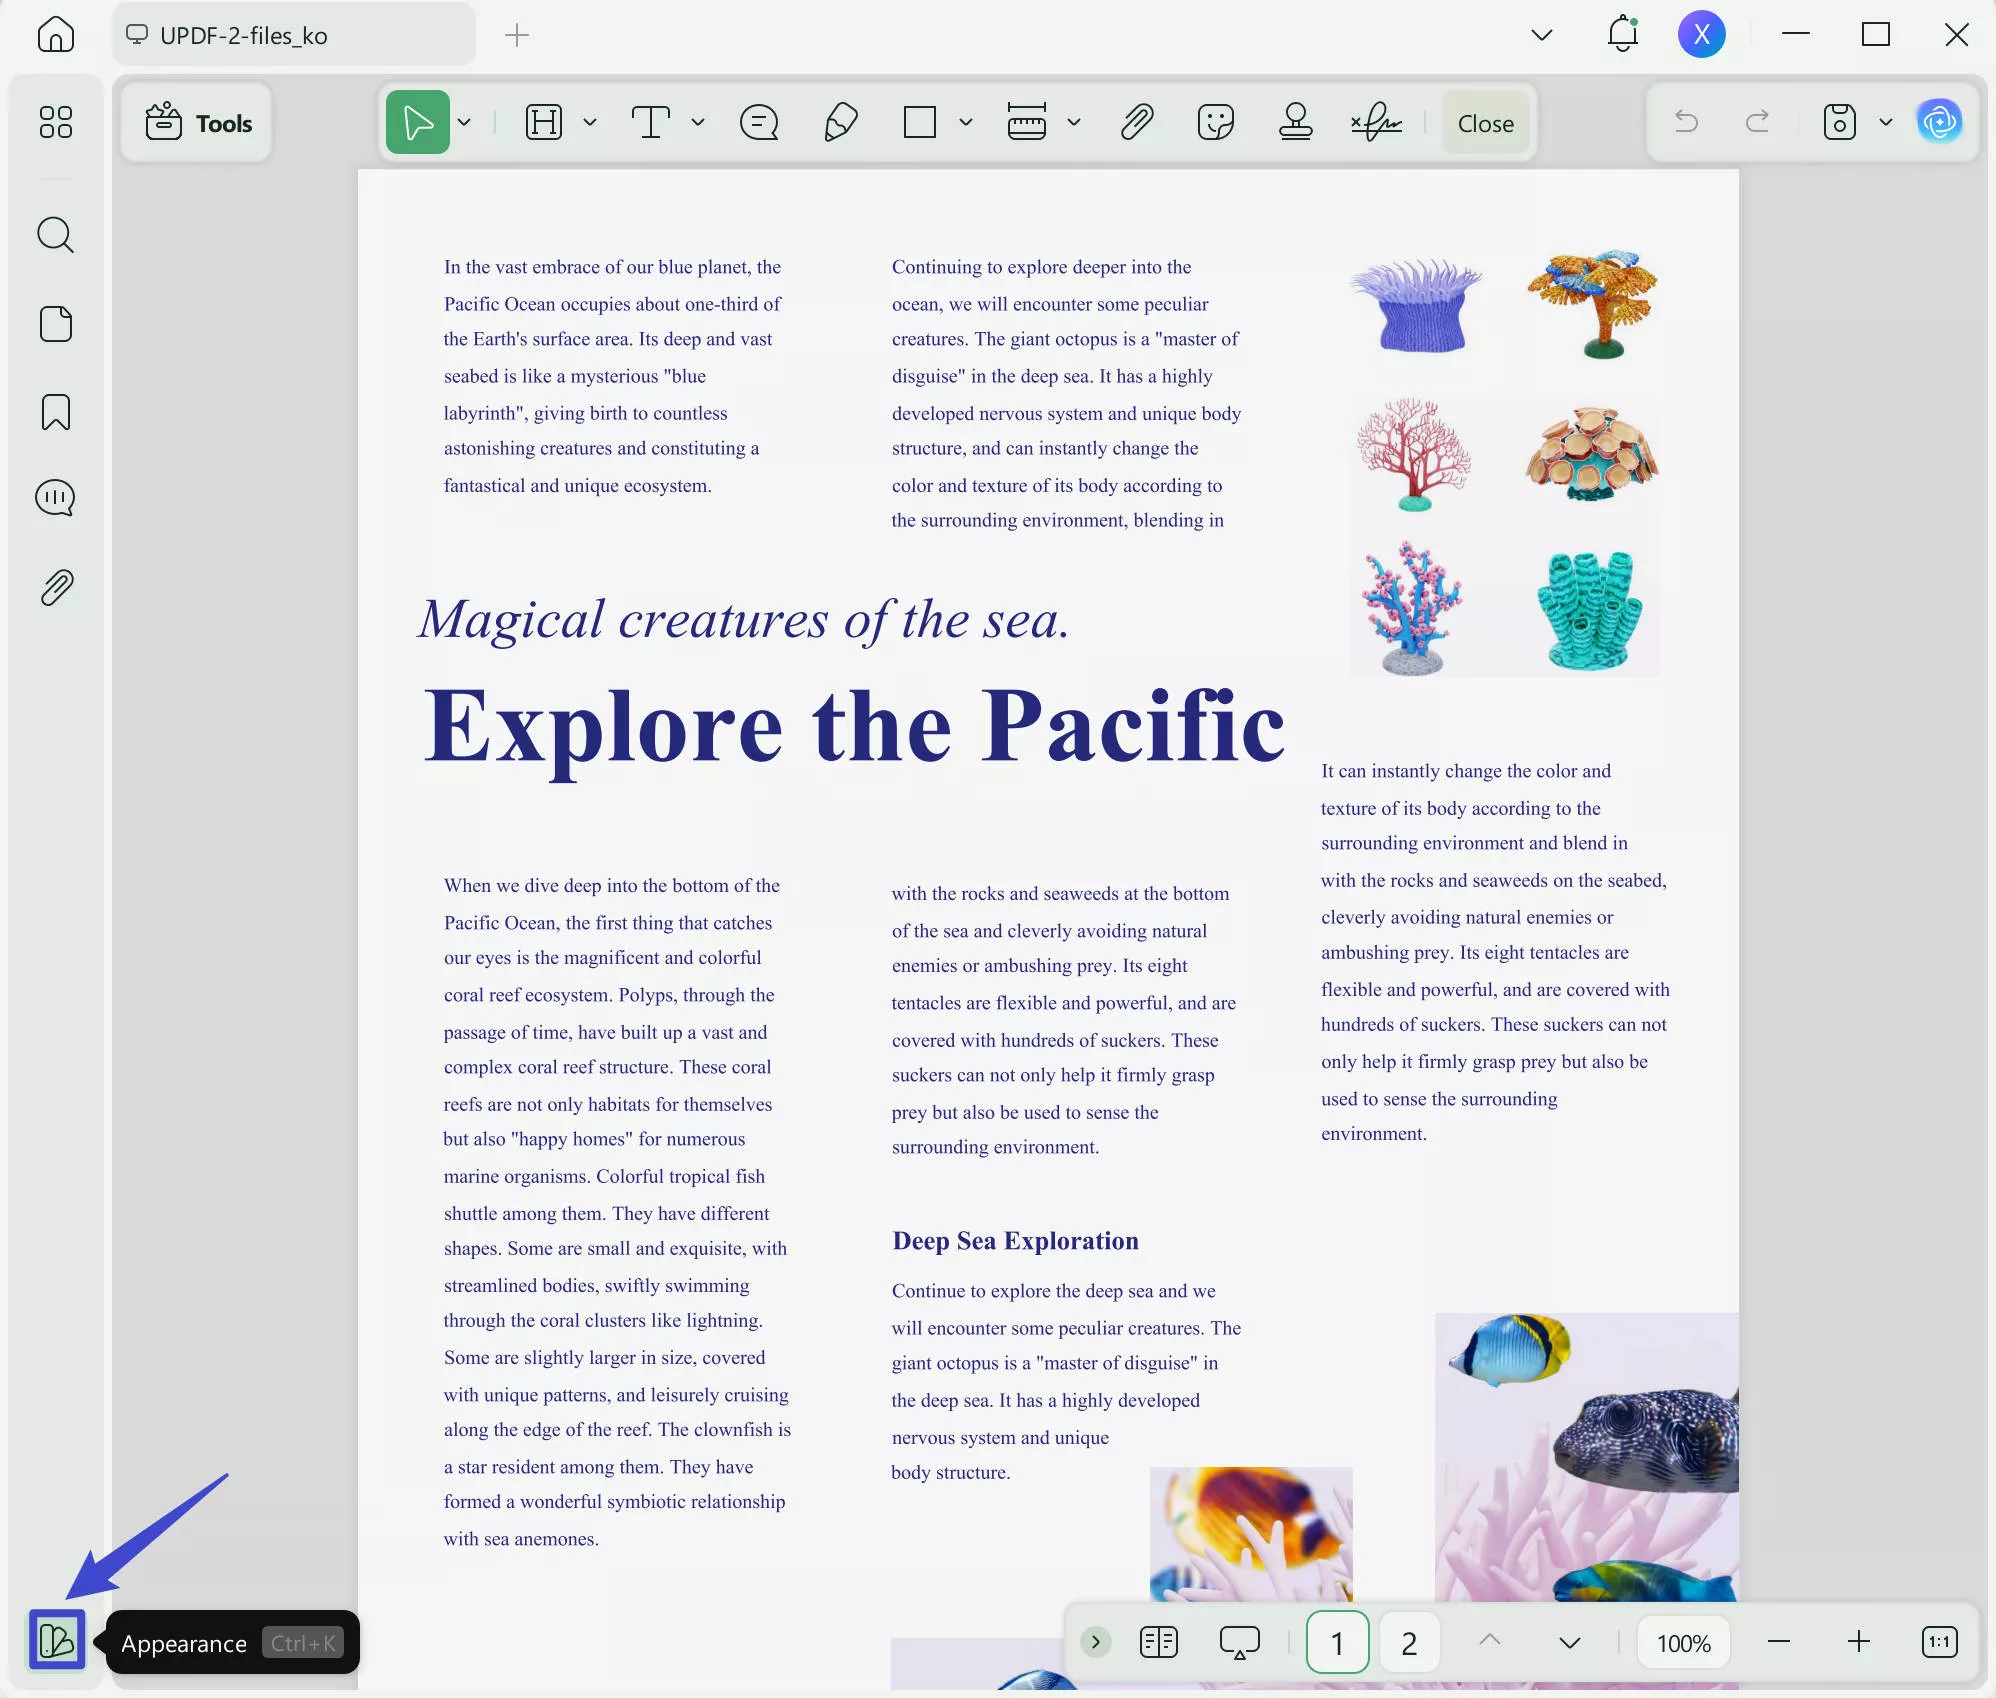Select the Rectangle shape tool
The image size is (1996, 1698).
click(x=920, y=123)
